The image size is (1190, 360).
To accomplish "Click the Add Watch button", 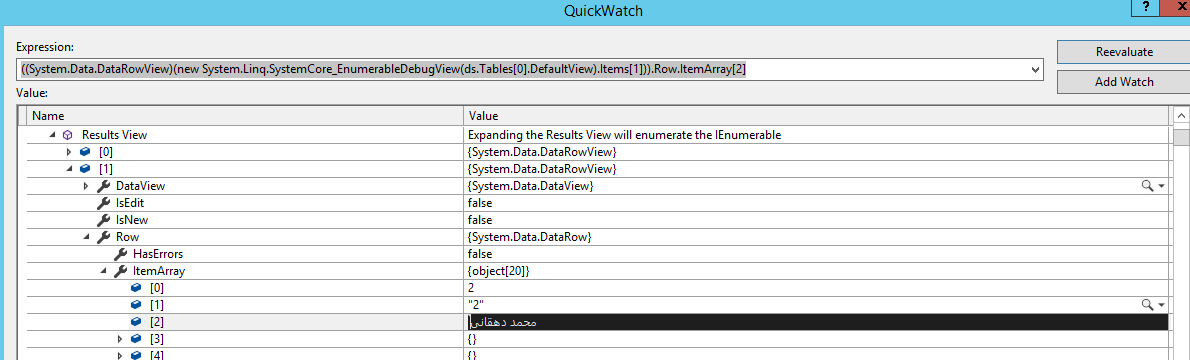I will point(1124,81).
